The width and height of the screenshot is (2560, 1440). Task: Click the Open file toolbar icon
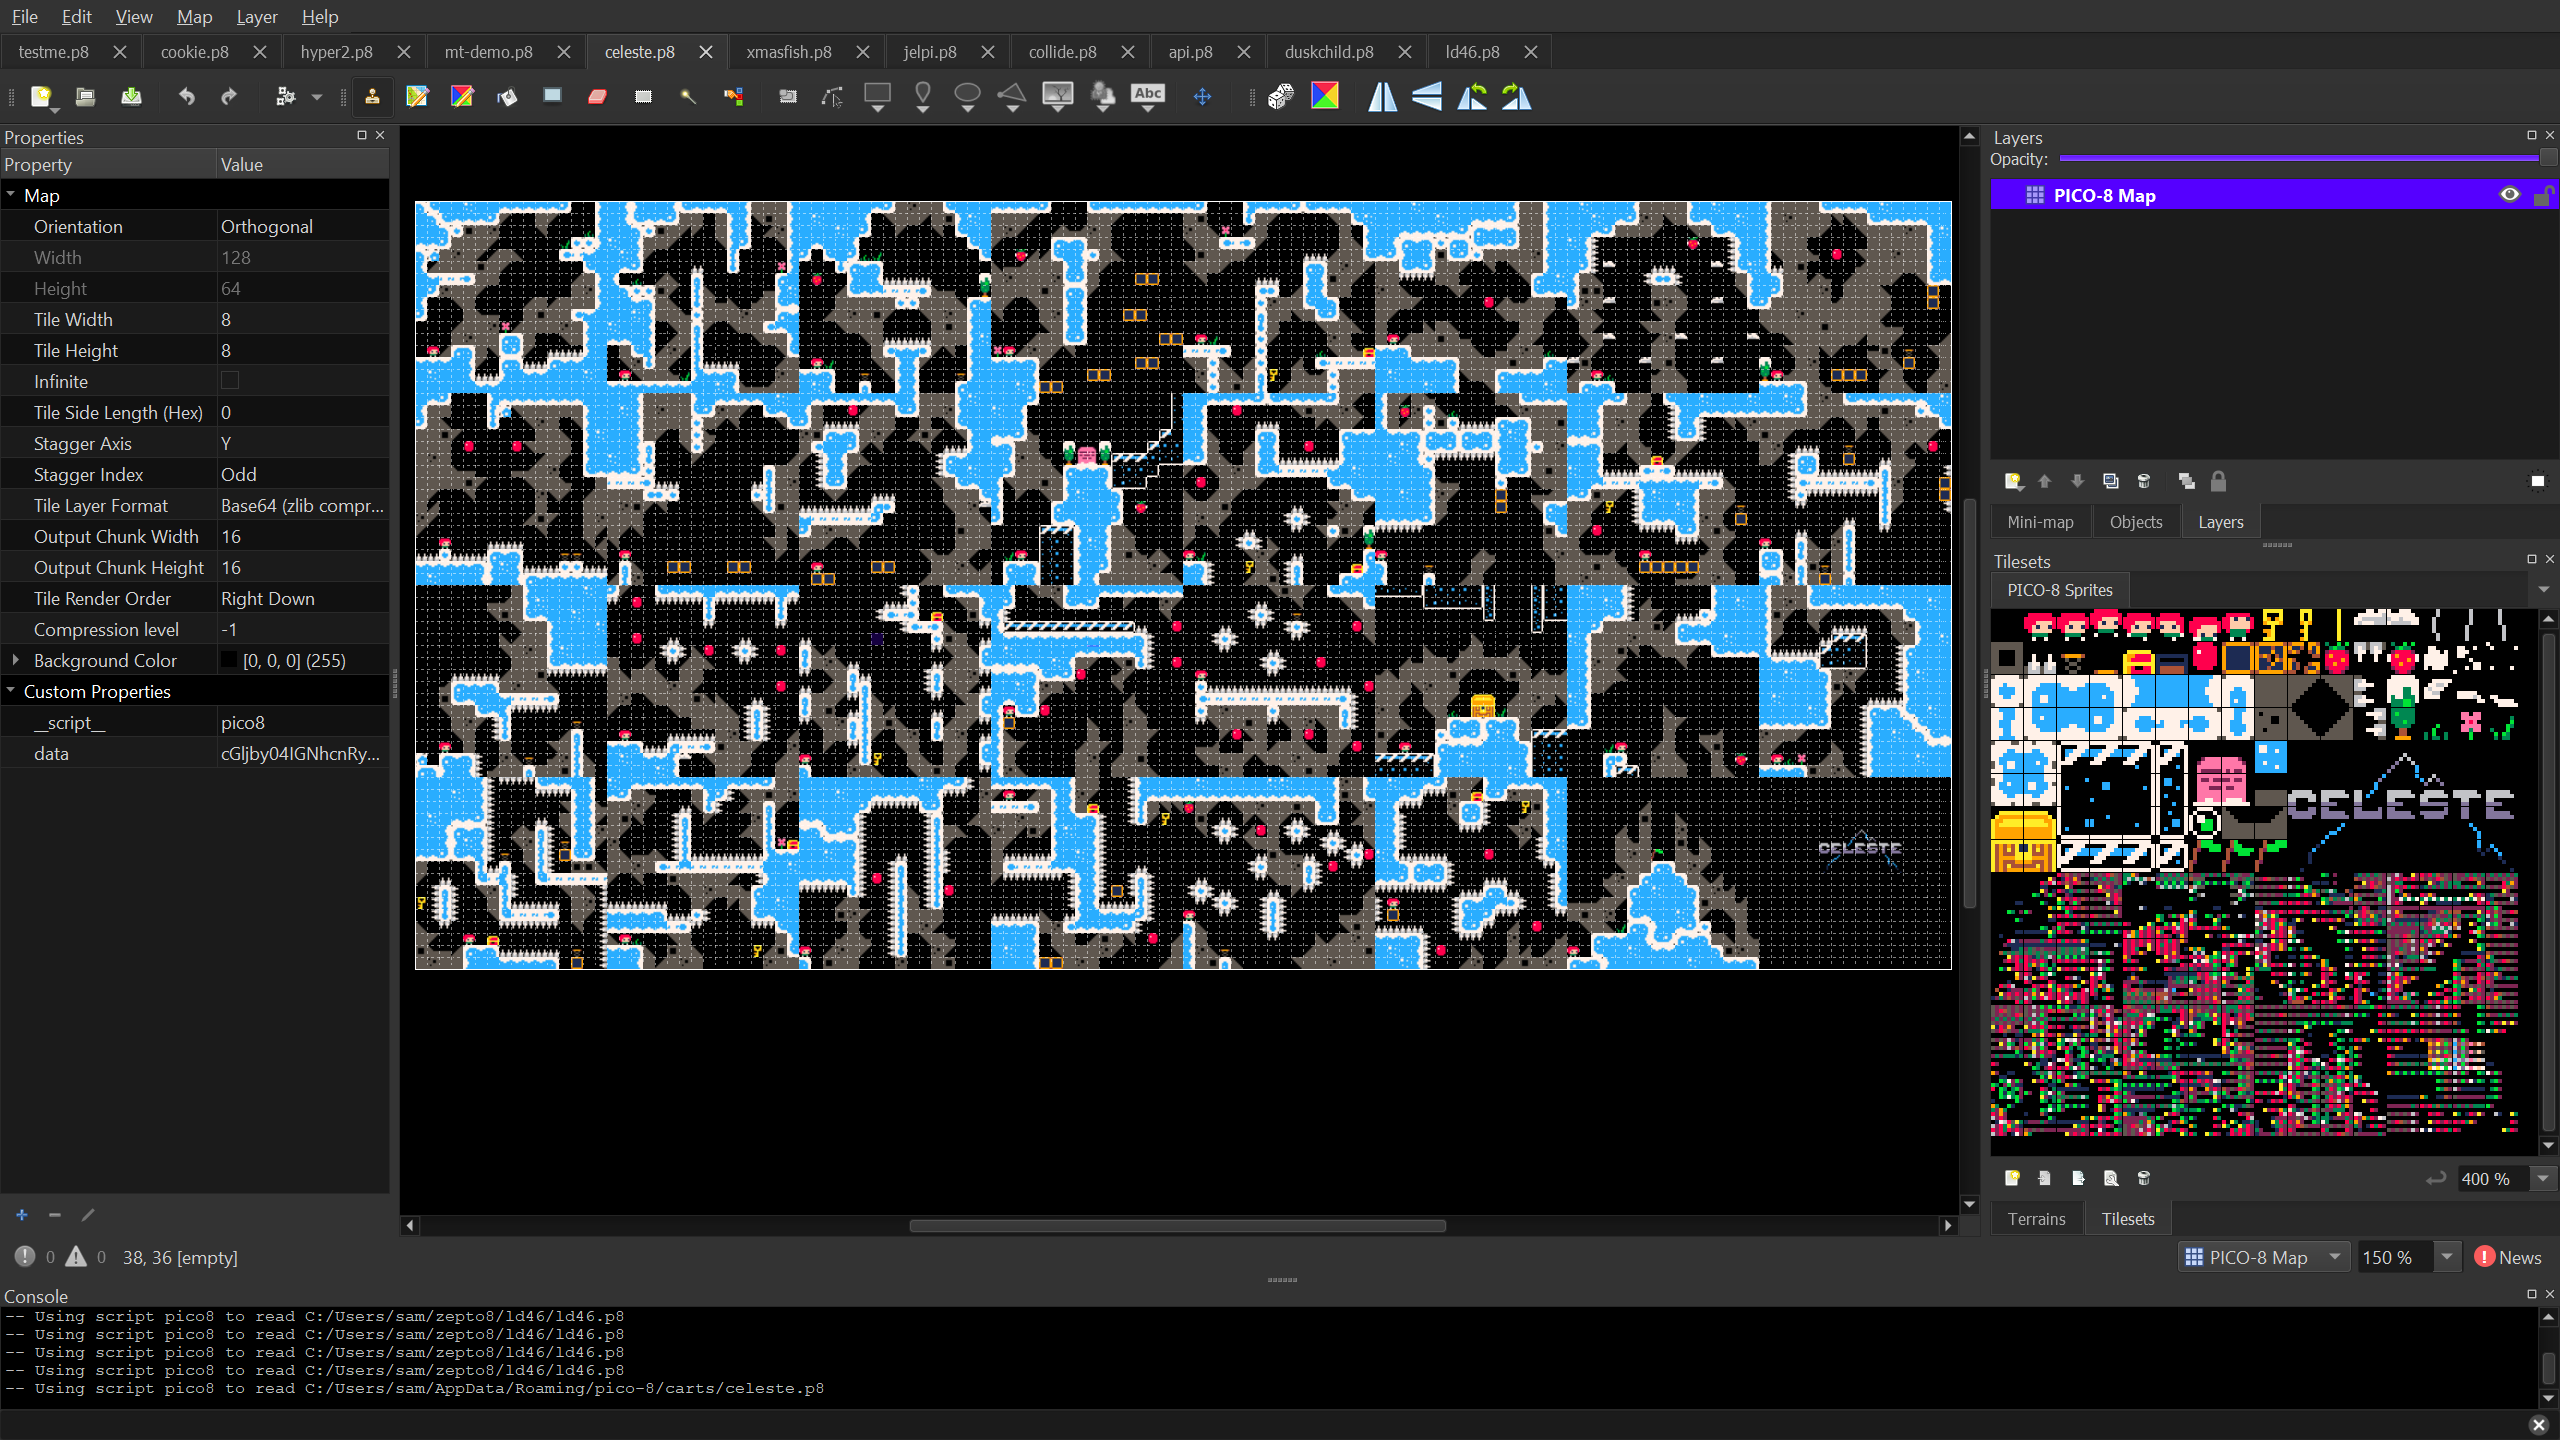pyautogui.click(x=85, y=96)
